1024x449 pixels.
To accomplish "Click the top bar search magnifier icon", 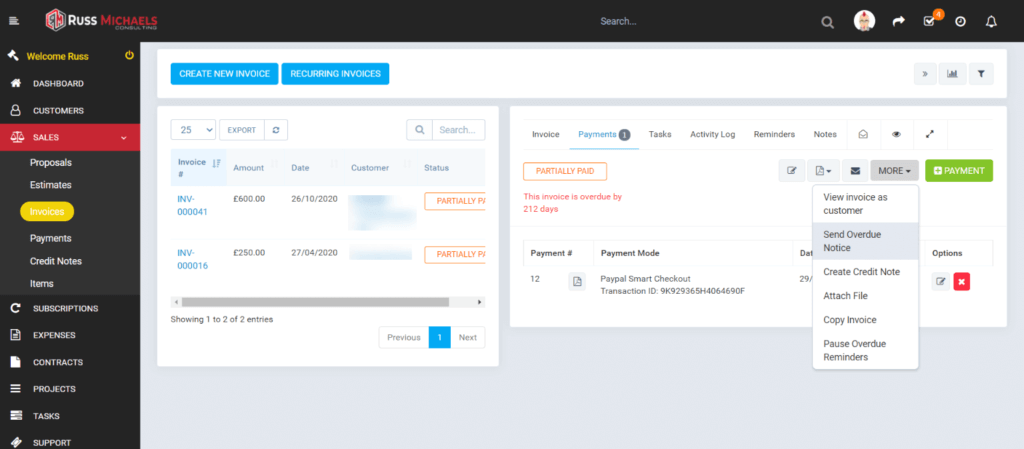I will 827,22.
